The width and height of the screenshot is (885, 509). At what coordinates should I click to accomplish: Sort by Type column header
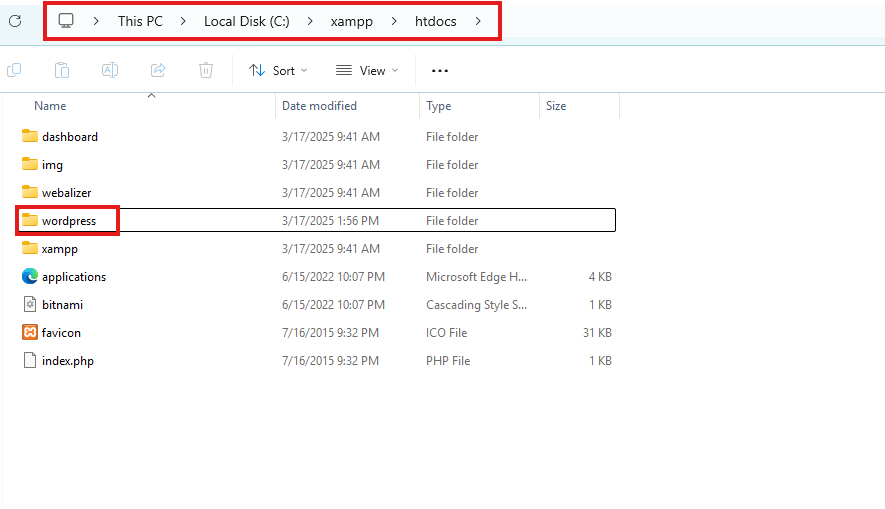click(439, 106)
